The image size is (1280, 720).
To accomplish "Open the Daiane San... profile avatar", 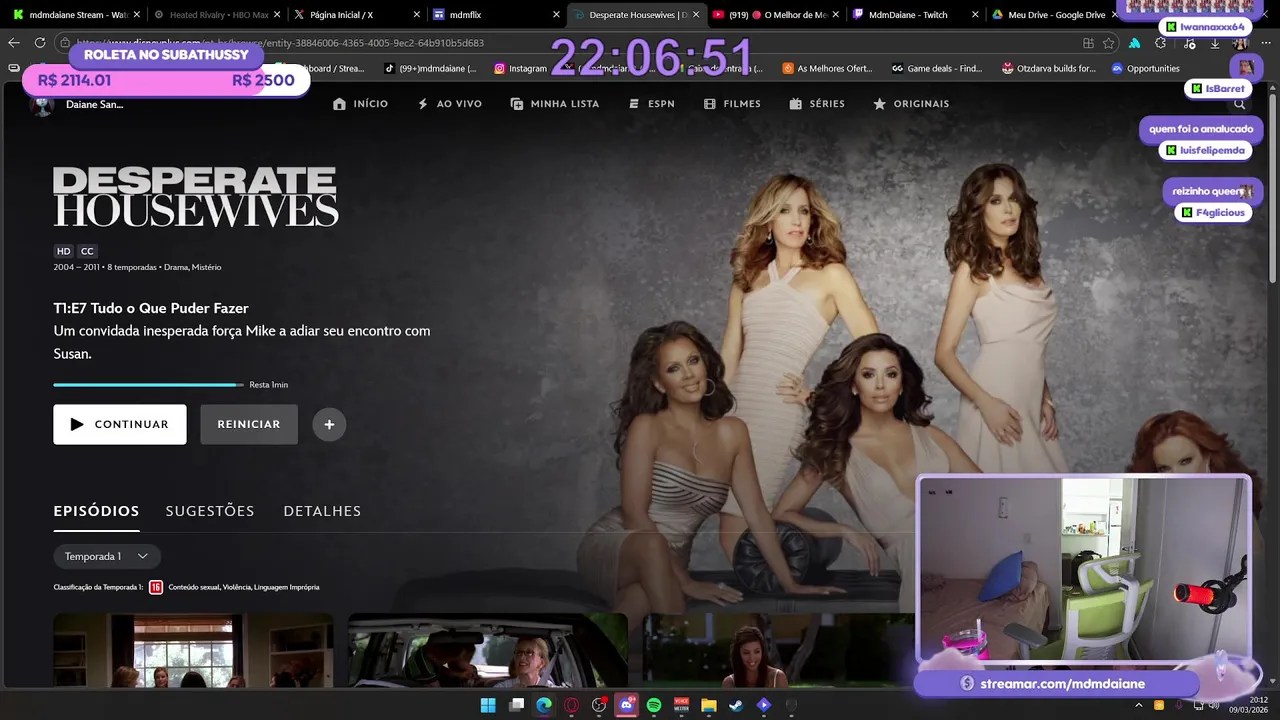I will coord(42,105).
